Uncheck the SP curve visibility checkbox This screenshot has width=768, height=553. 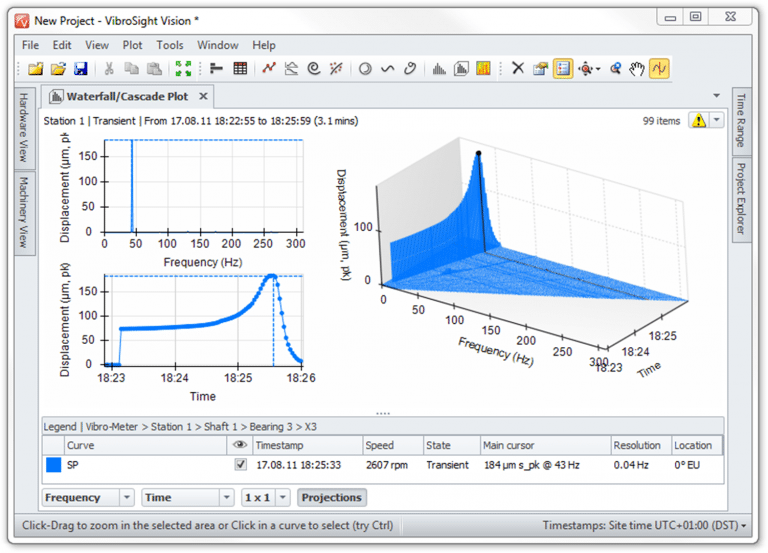point(240,465)
